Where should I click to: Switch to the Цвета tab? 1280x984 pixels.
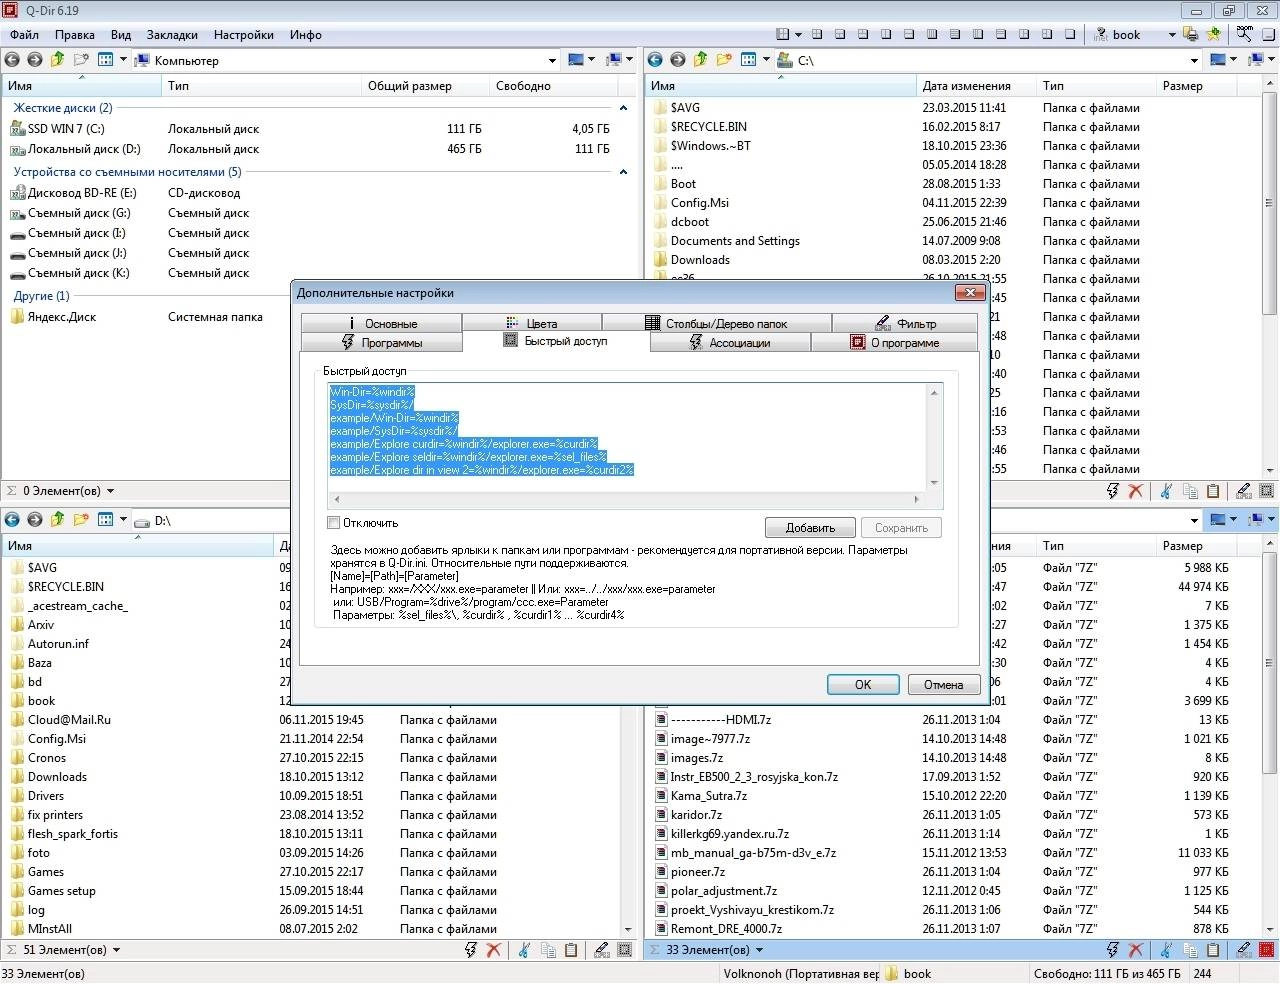pos(532,323)
